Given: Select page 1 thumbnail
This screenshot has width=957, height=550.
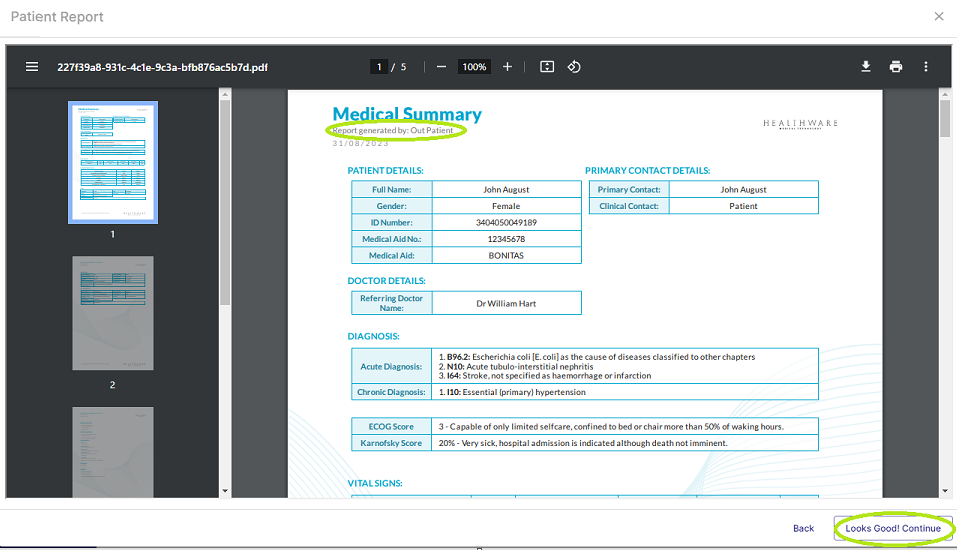Looking at the screenshot, I should coord(112,162).
